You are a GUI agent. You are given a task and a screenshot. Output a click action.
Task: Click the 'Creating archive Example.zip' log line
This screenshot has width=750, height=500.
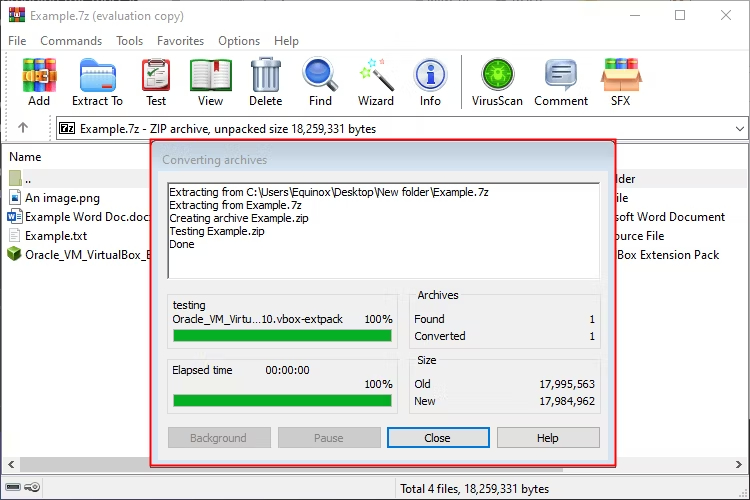(239, 218)
